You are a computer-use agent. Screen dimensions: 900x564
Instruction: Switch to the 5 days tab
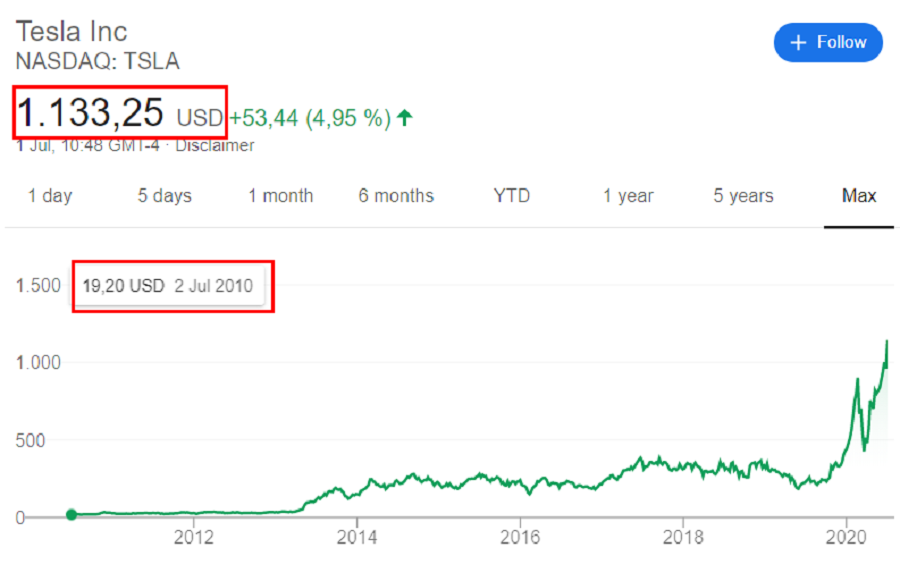point(165,196)
